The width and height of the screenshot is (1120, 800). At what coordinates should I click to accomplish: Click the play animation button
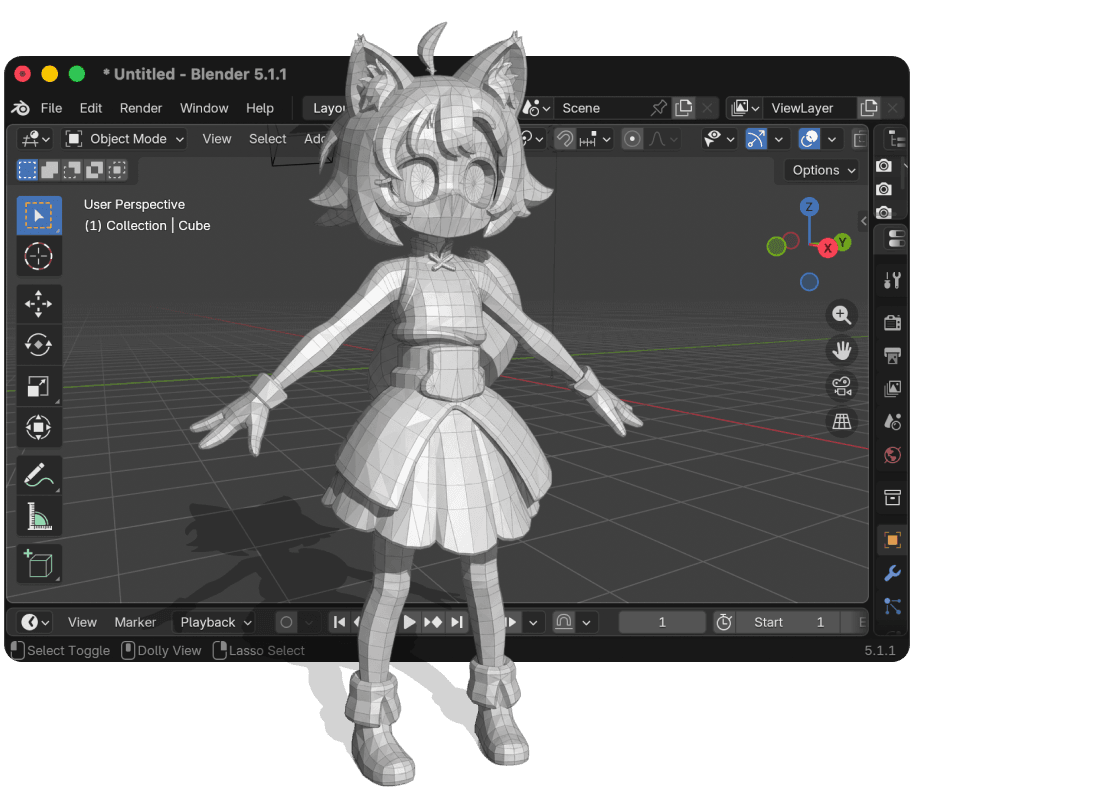tap(409, 622)
